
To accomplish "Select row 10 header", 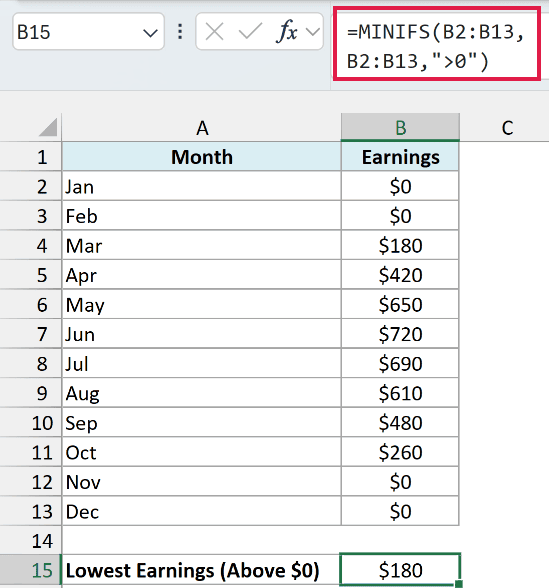I will tap(31, 423).
